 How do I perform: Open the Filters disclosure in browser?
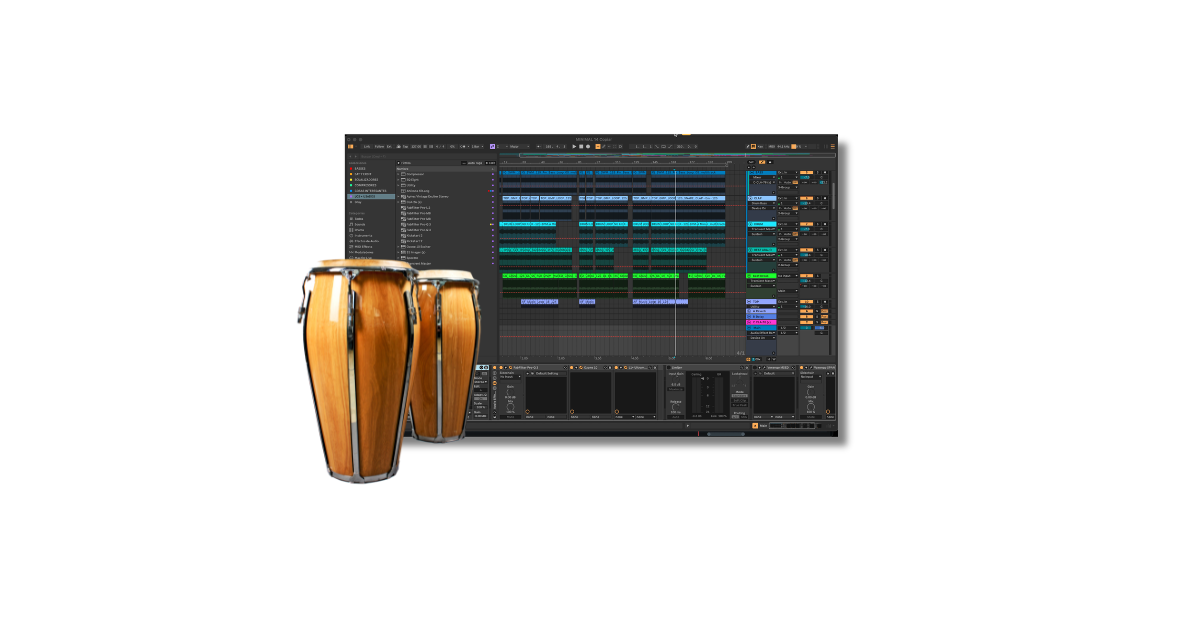click(x=399, y=163)
